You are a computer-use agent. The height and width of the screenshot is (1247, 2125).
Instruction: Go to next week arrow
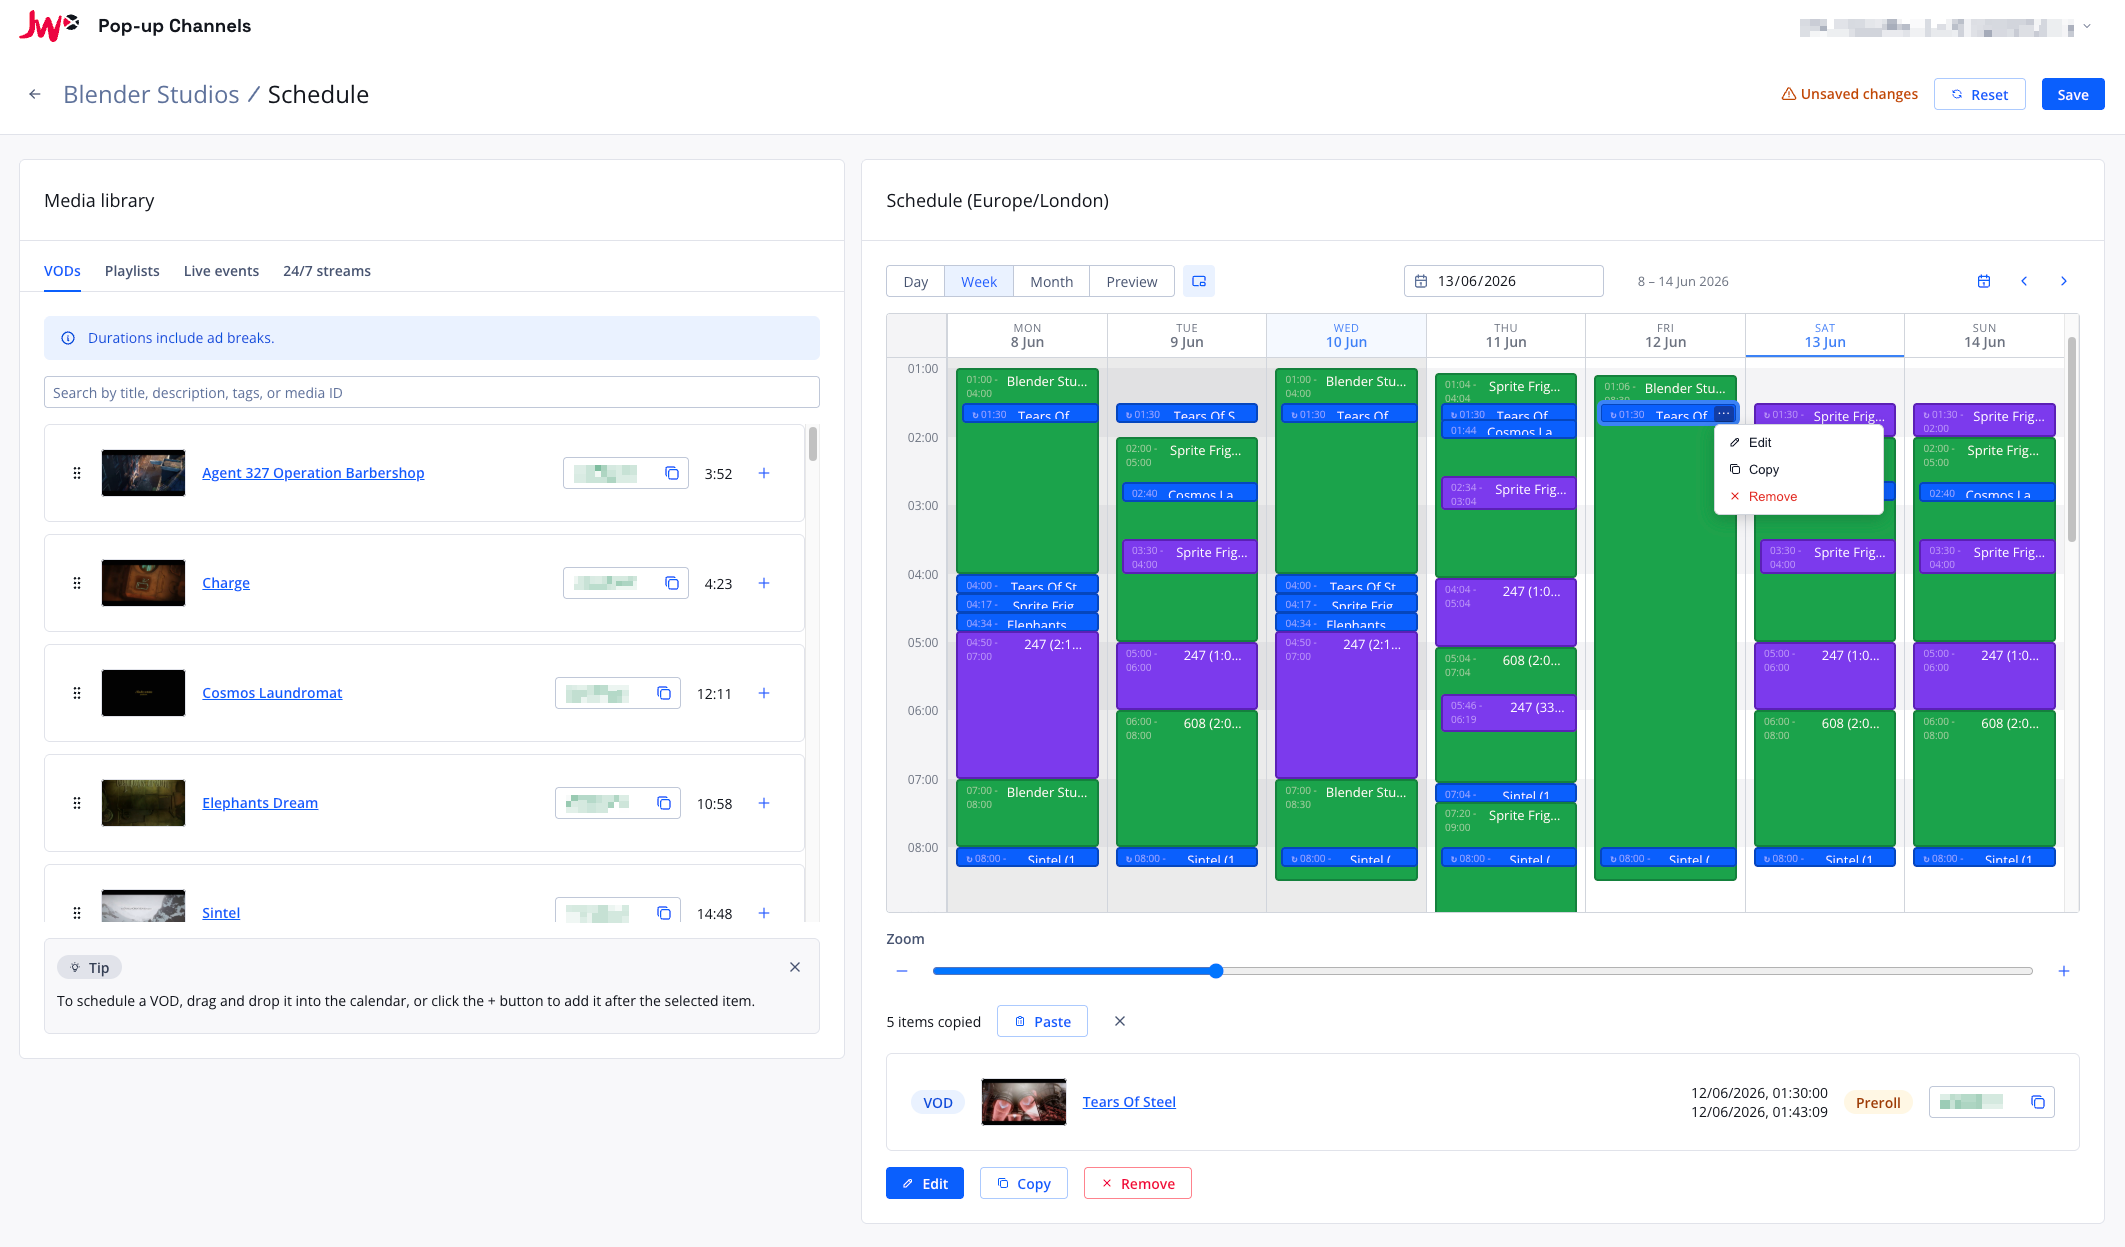click(2064, 281)
